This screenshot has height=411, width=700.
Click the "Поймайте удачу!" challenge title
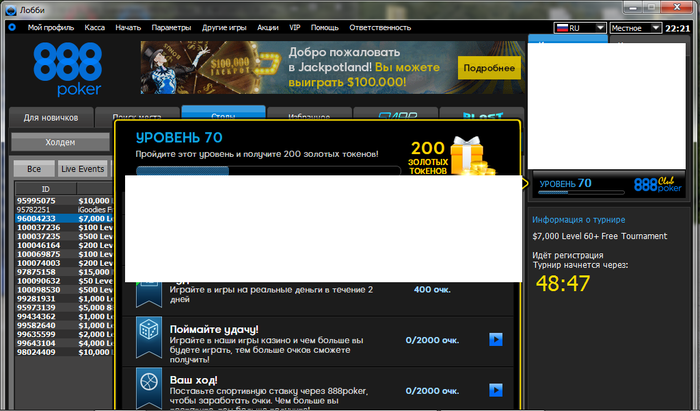(x=214, y=329)
